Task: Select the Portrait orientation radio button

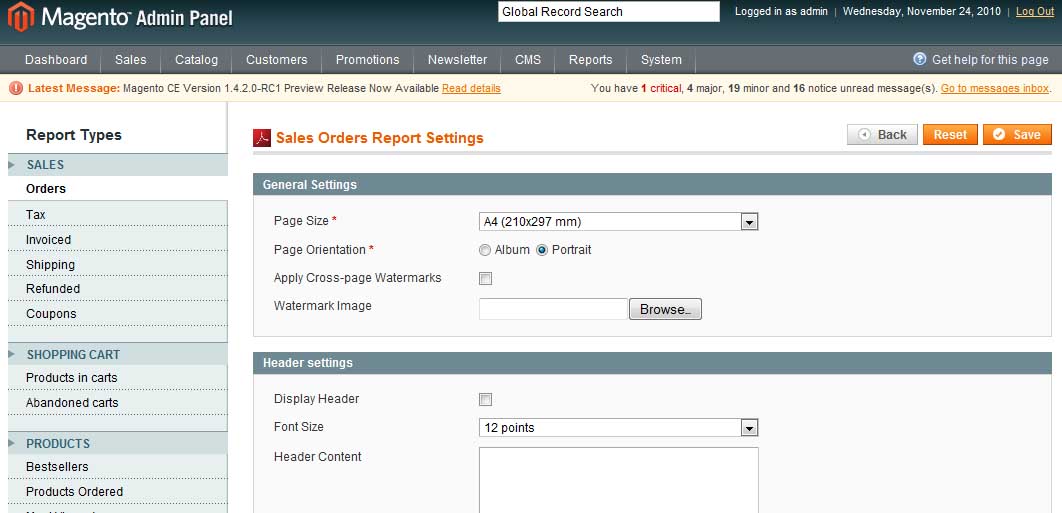Action: [542, 250]
